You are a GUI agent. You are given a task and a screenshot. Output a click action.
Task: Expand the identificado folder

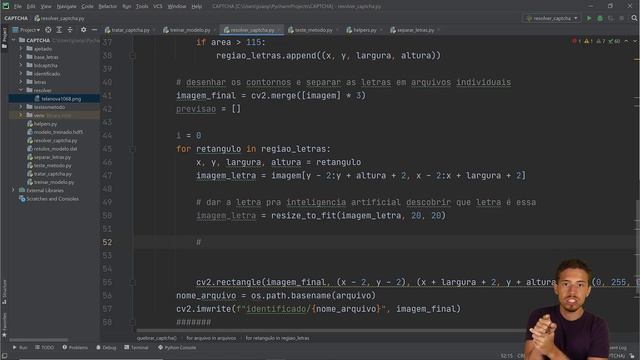tap(21, 73)
